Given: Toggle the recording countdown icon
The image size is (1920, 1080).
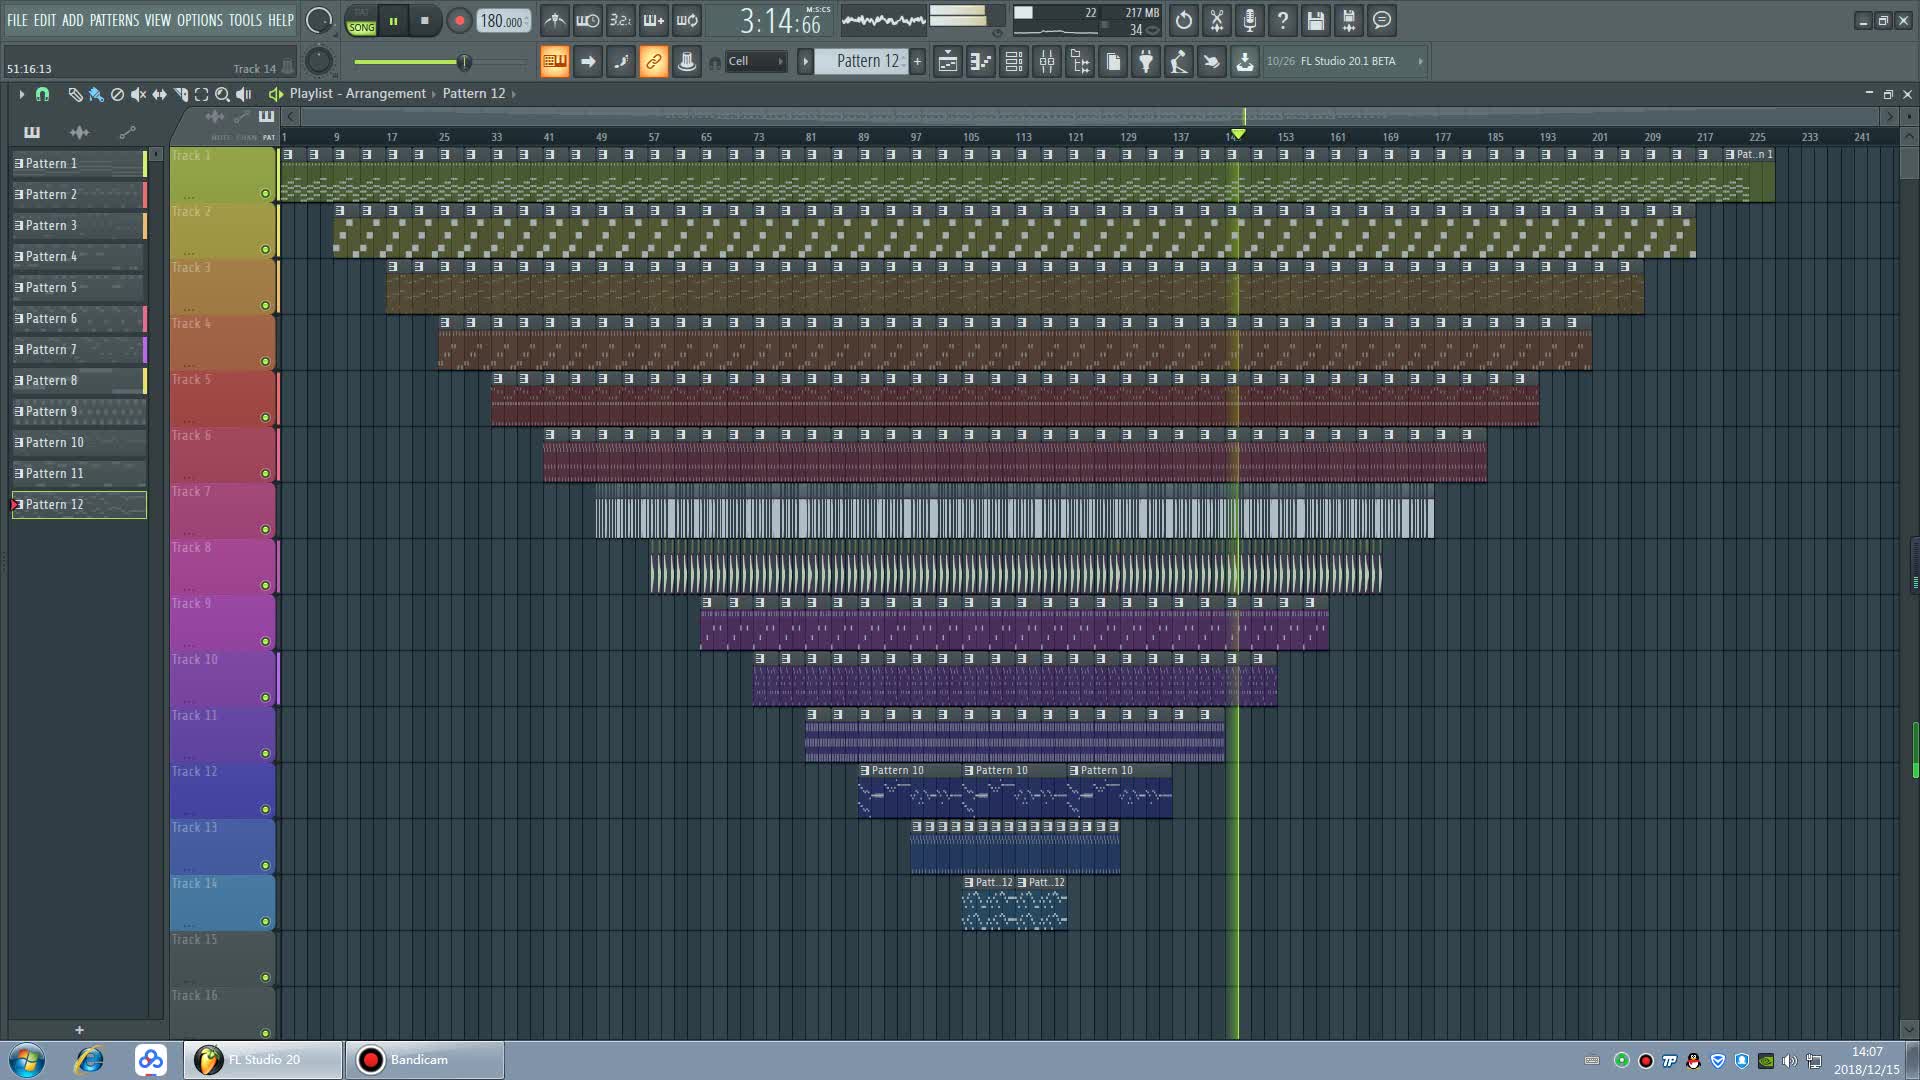Looking at the screenshot, I should 621,20.
